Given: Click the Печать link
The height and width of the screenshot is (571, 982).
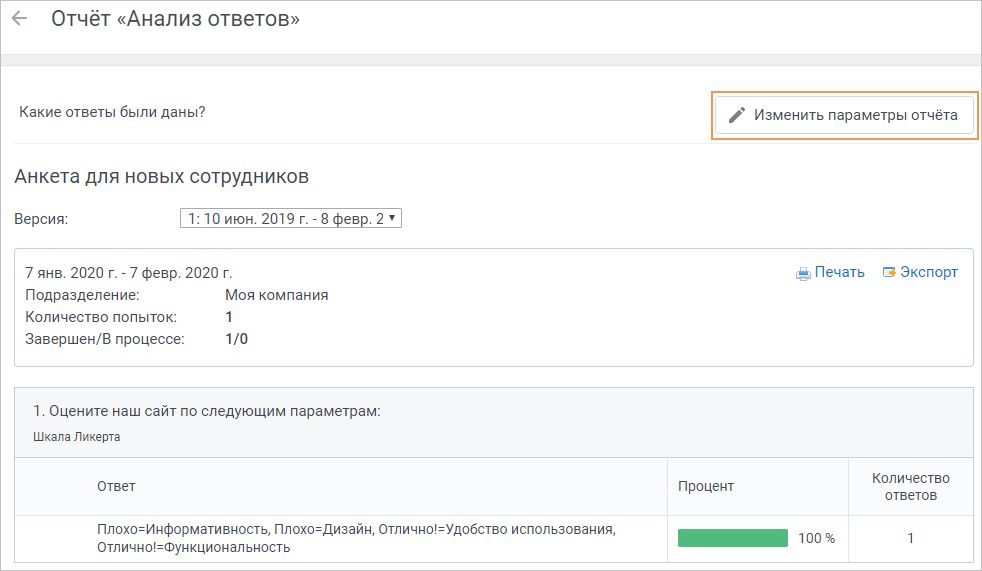Looking at the screenshot, I should [x=839, y=272].
